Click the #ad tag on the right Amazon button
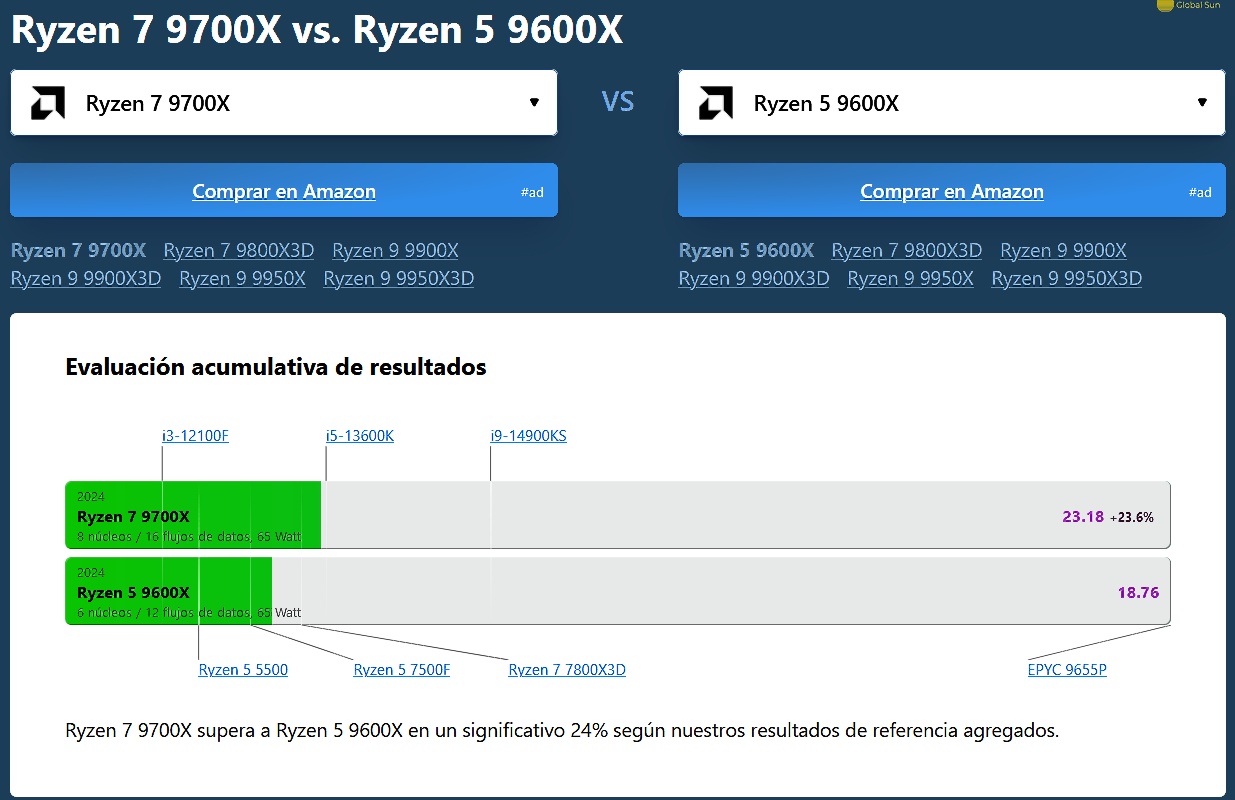The height and width of the screenshot is (800, 1235). pos(1200,192)
